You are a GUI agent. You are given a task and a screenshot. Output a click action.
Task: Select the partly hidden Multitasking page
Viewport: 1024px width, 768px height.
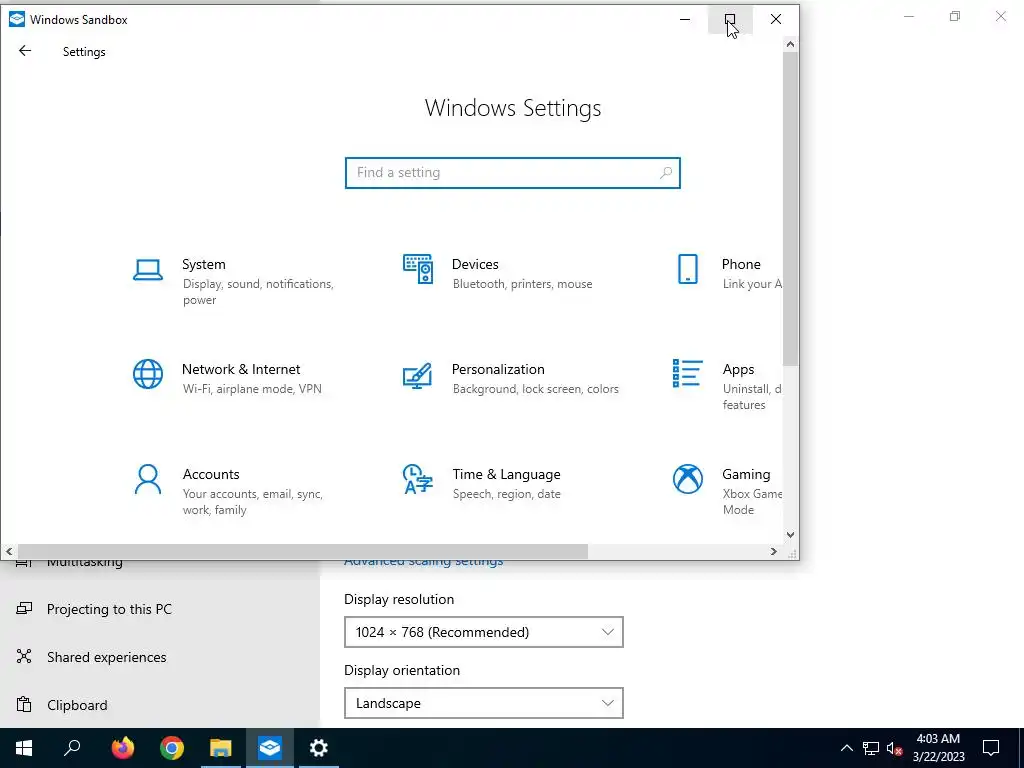84,564
